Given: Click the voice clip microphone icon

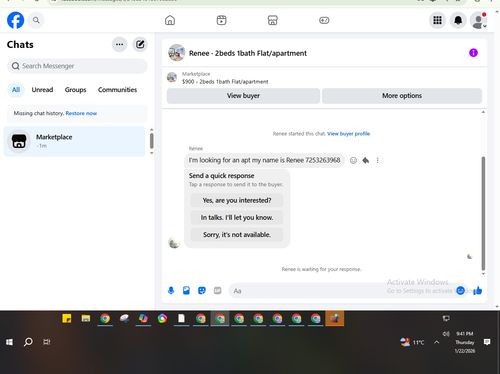Looking at the screenshot, I should tap(171, 291).
